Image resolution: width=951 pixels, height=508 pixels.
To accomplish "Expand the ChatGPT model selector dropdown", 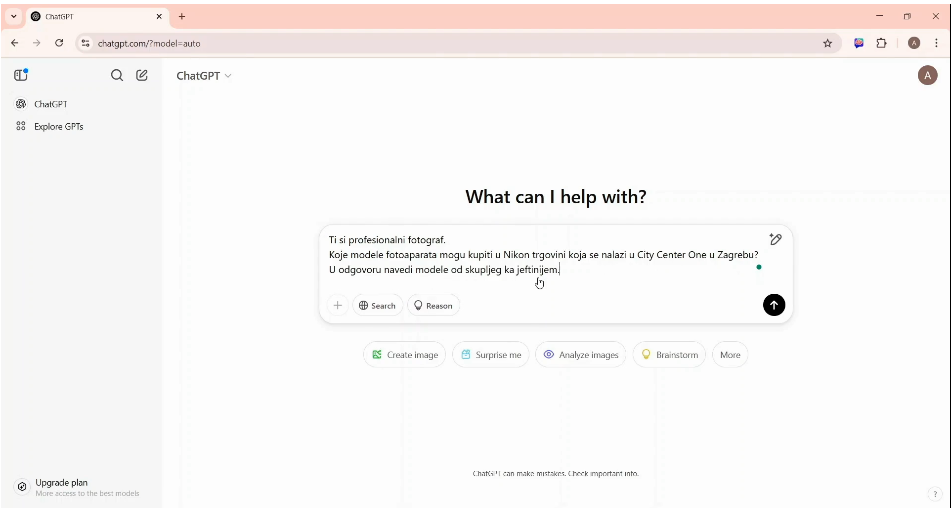I will pos(204,76).
